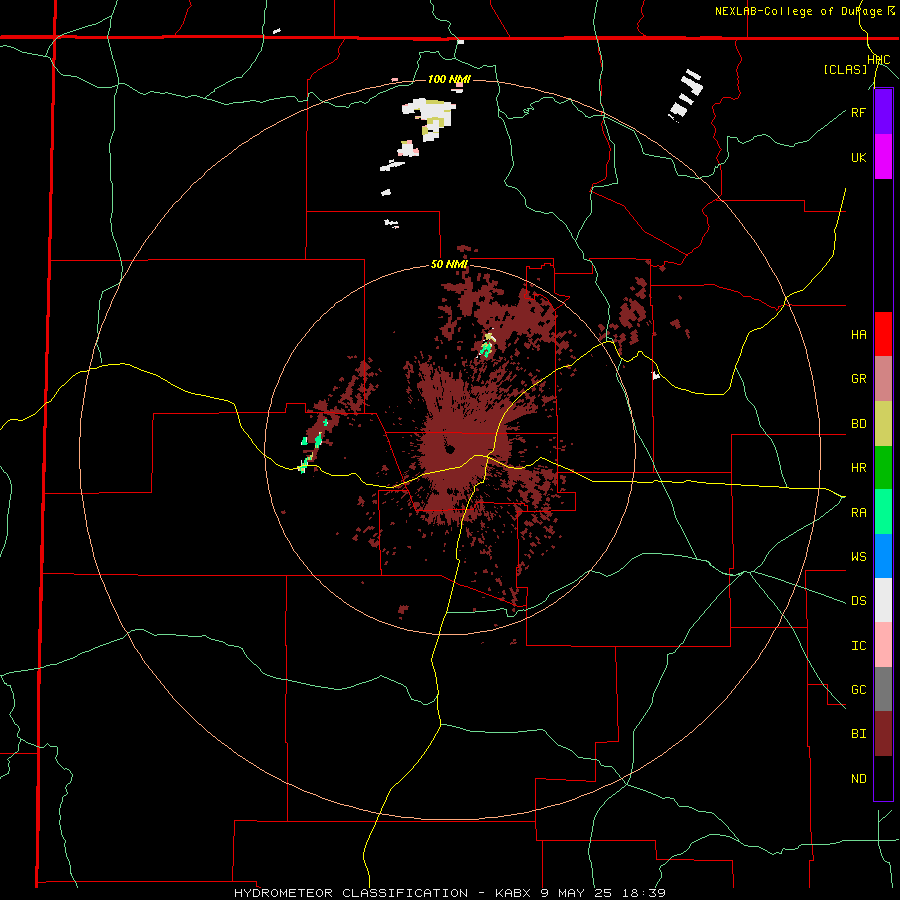
Task: Click the [CLAS] legend header
Action: (x=845, y=69)
